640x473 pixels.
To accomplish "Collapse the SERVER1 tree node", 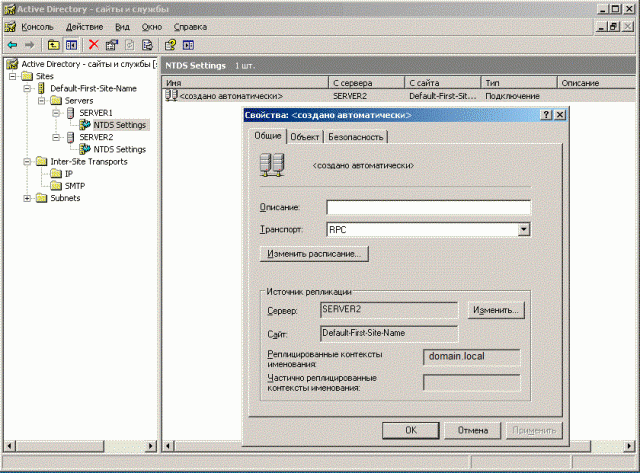I will click(56, 113).
